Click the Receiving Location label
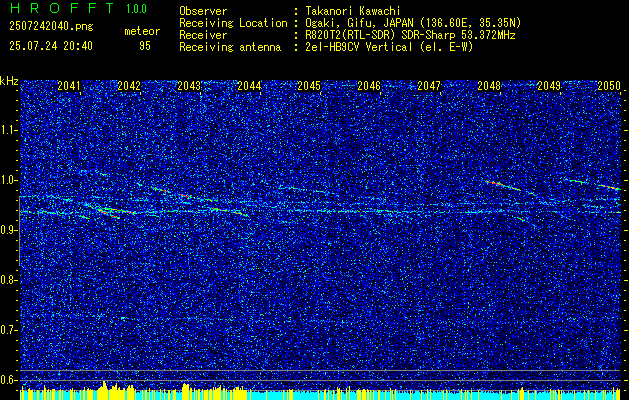 (x=233, y=23)
